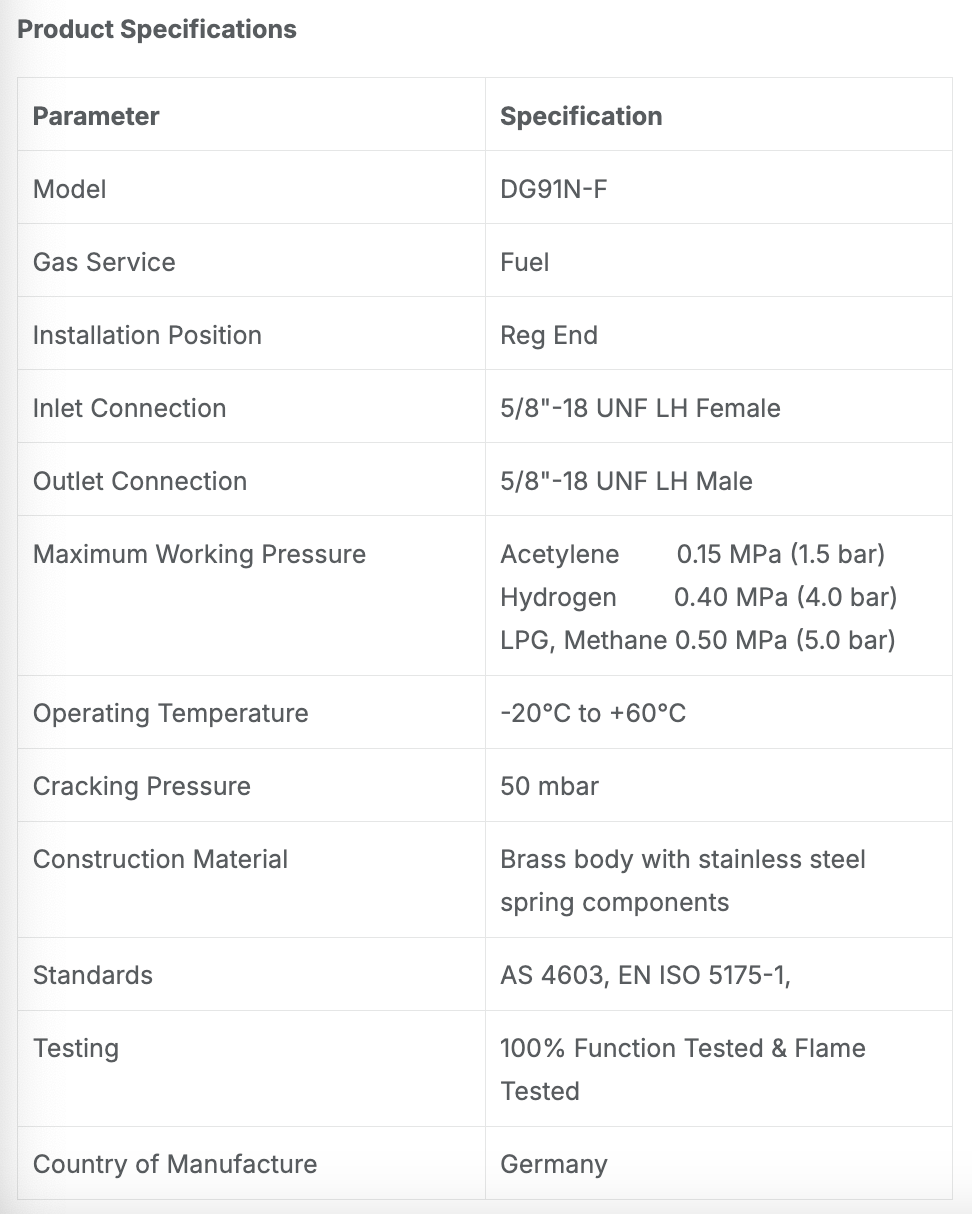
Task: Select the AS 4603, EN ISO 5175-1 text
Action: 645,975
